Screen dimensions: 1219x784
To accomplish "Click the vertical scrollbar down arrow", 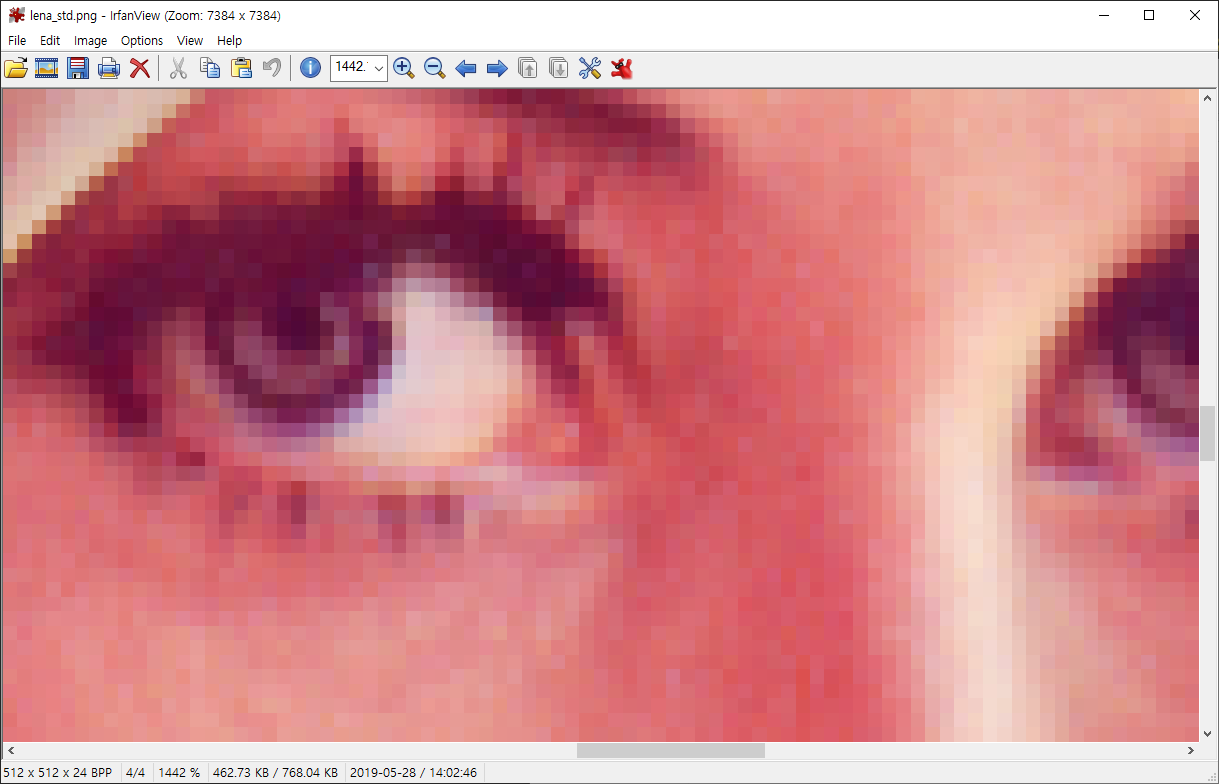I will click(x=1207, y=734).
